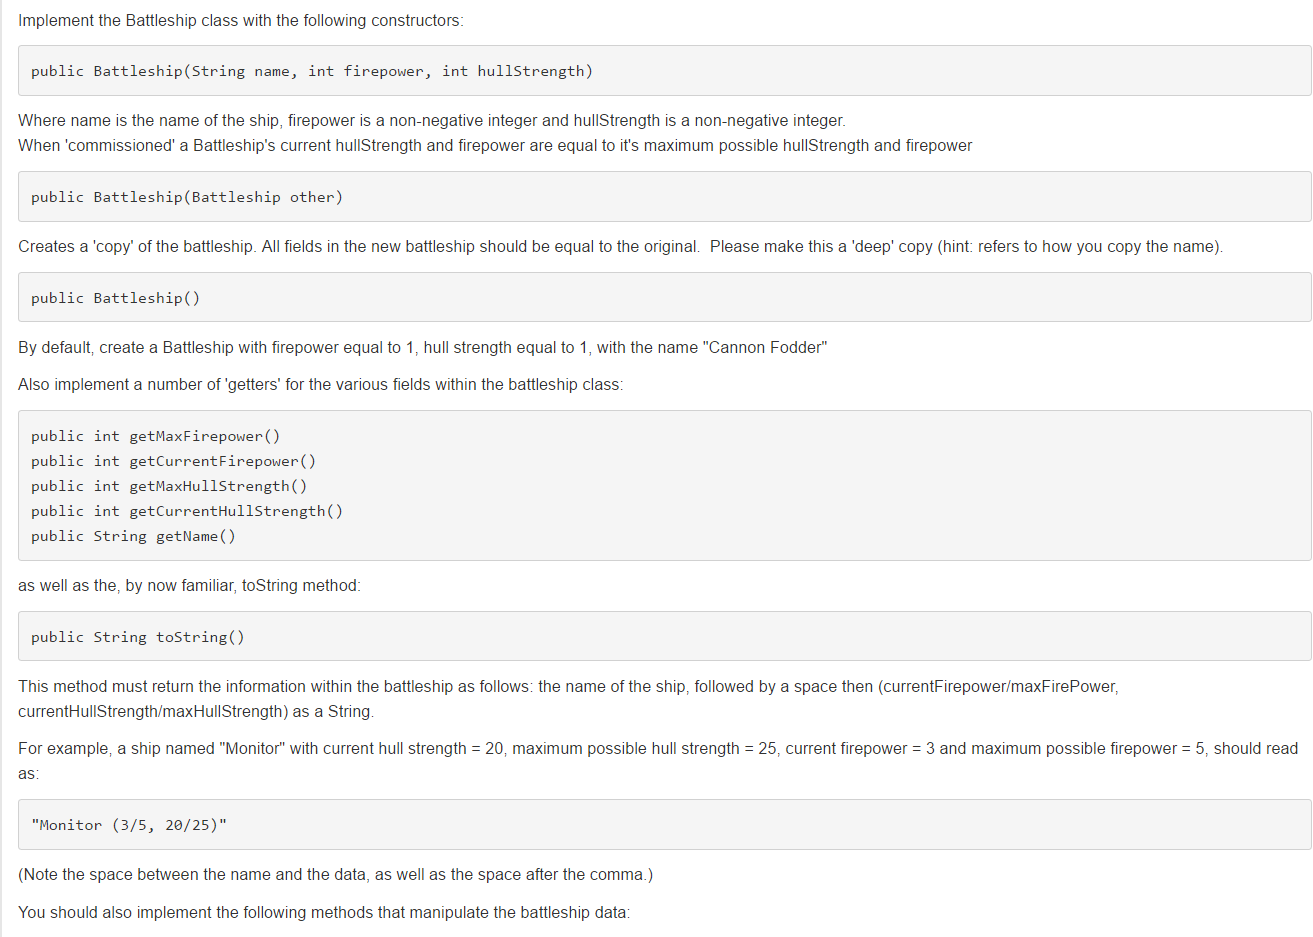This screenshot has width=1313, height=937.
Task: Click the "Monitor (3/5, 20/25)" example output
Action: tap(129, 825)
